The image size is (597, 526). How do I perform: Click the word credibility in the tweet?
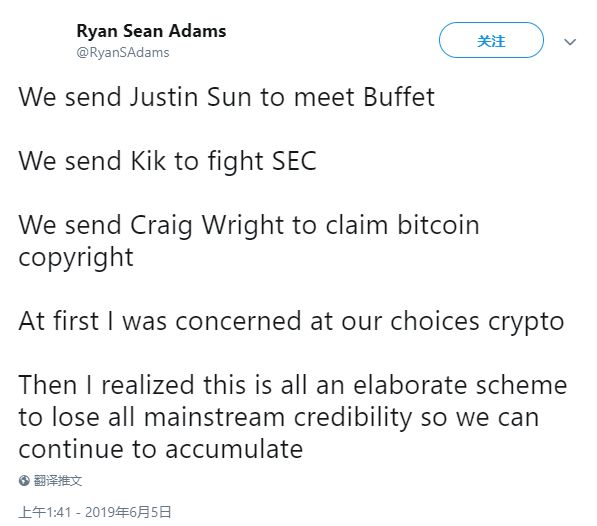(x=353, y=418)
